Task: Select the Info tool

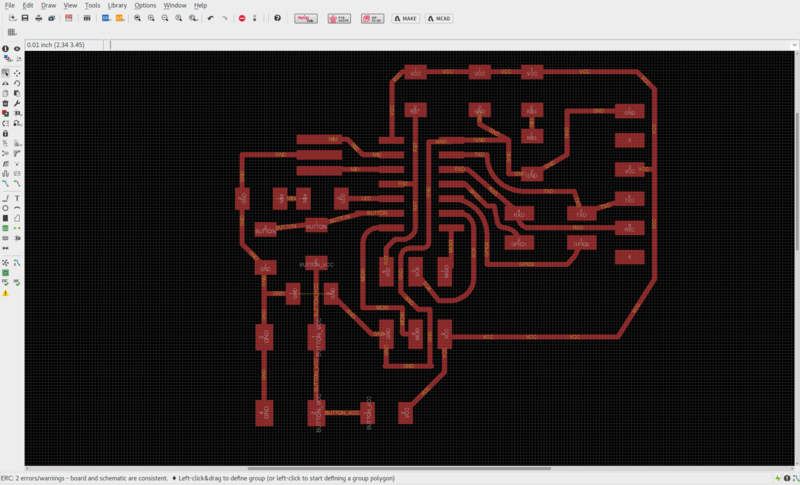Action: pos(5,48)
